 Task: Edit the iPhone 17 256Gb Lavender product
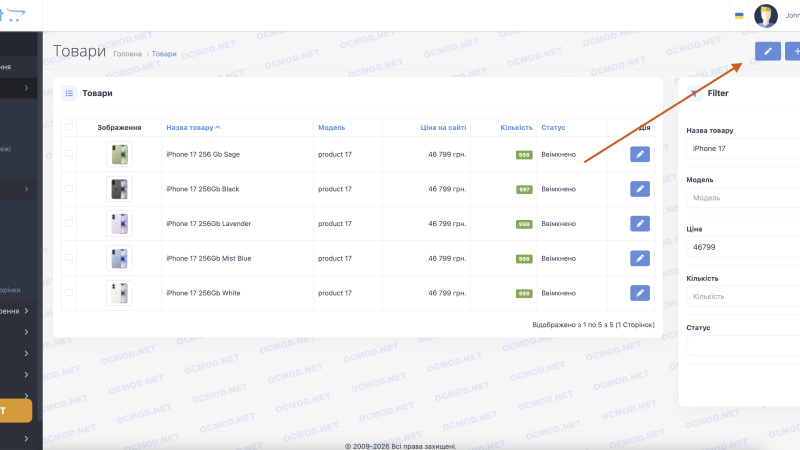pyautogui.click(x=640, y=223)
